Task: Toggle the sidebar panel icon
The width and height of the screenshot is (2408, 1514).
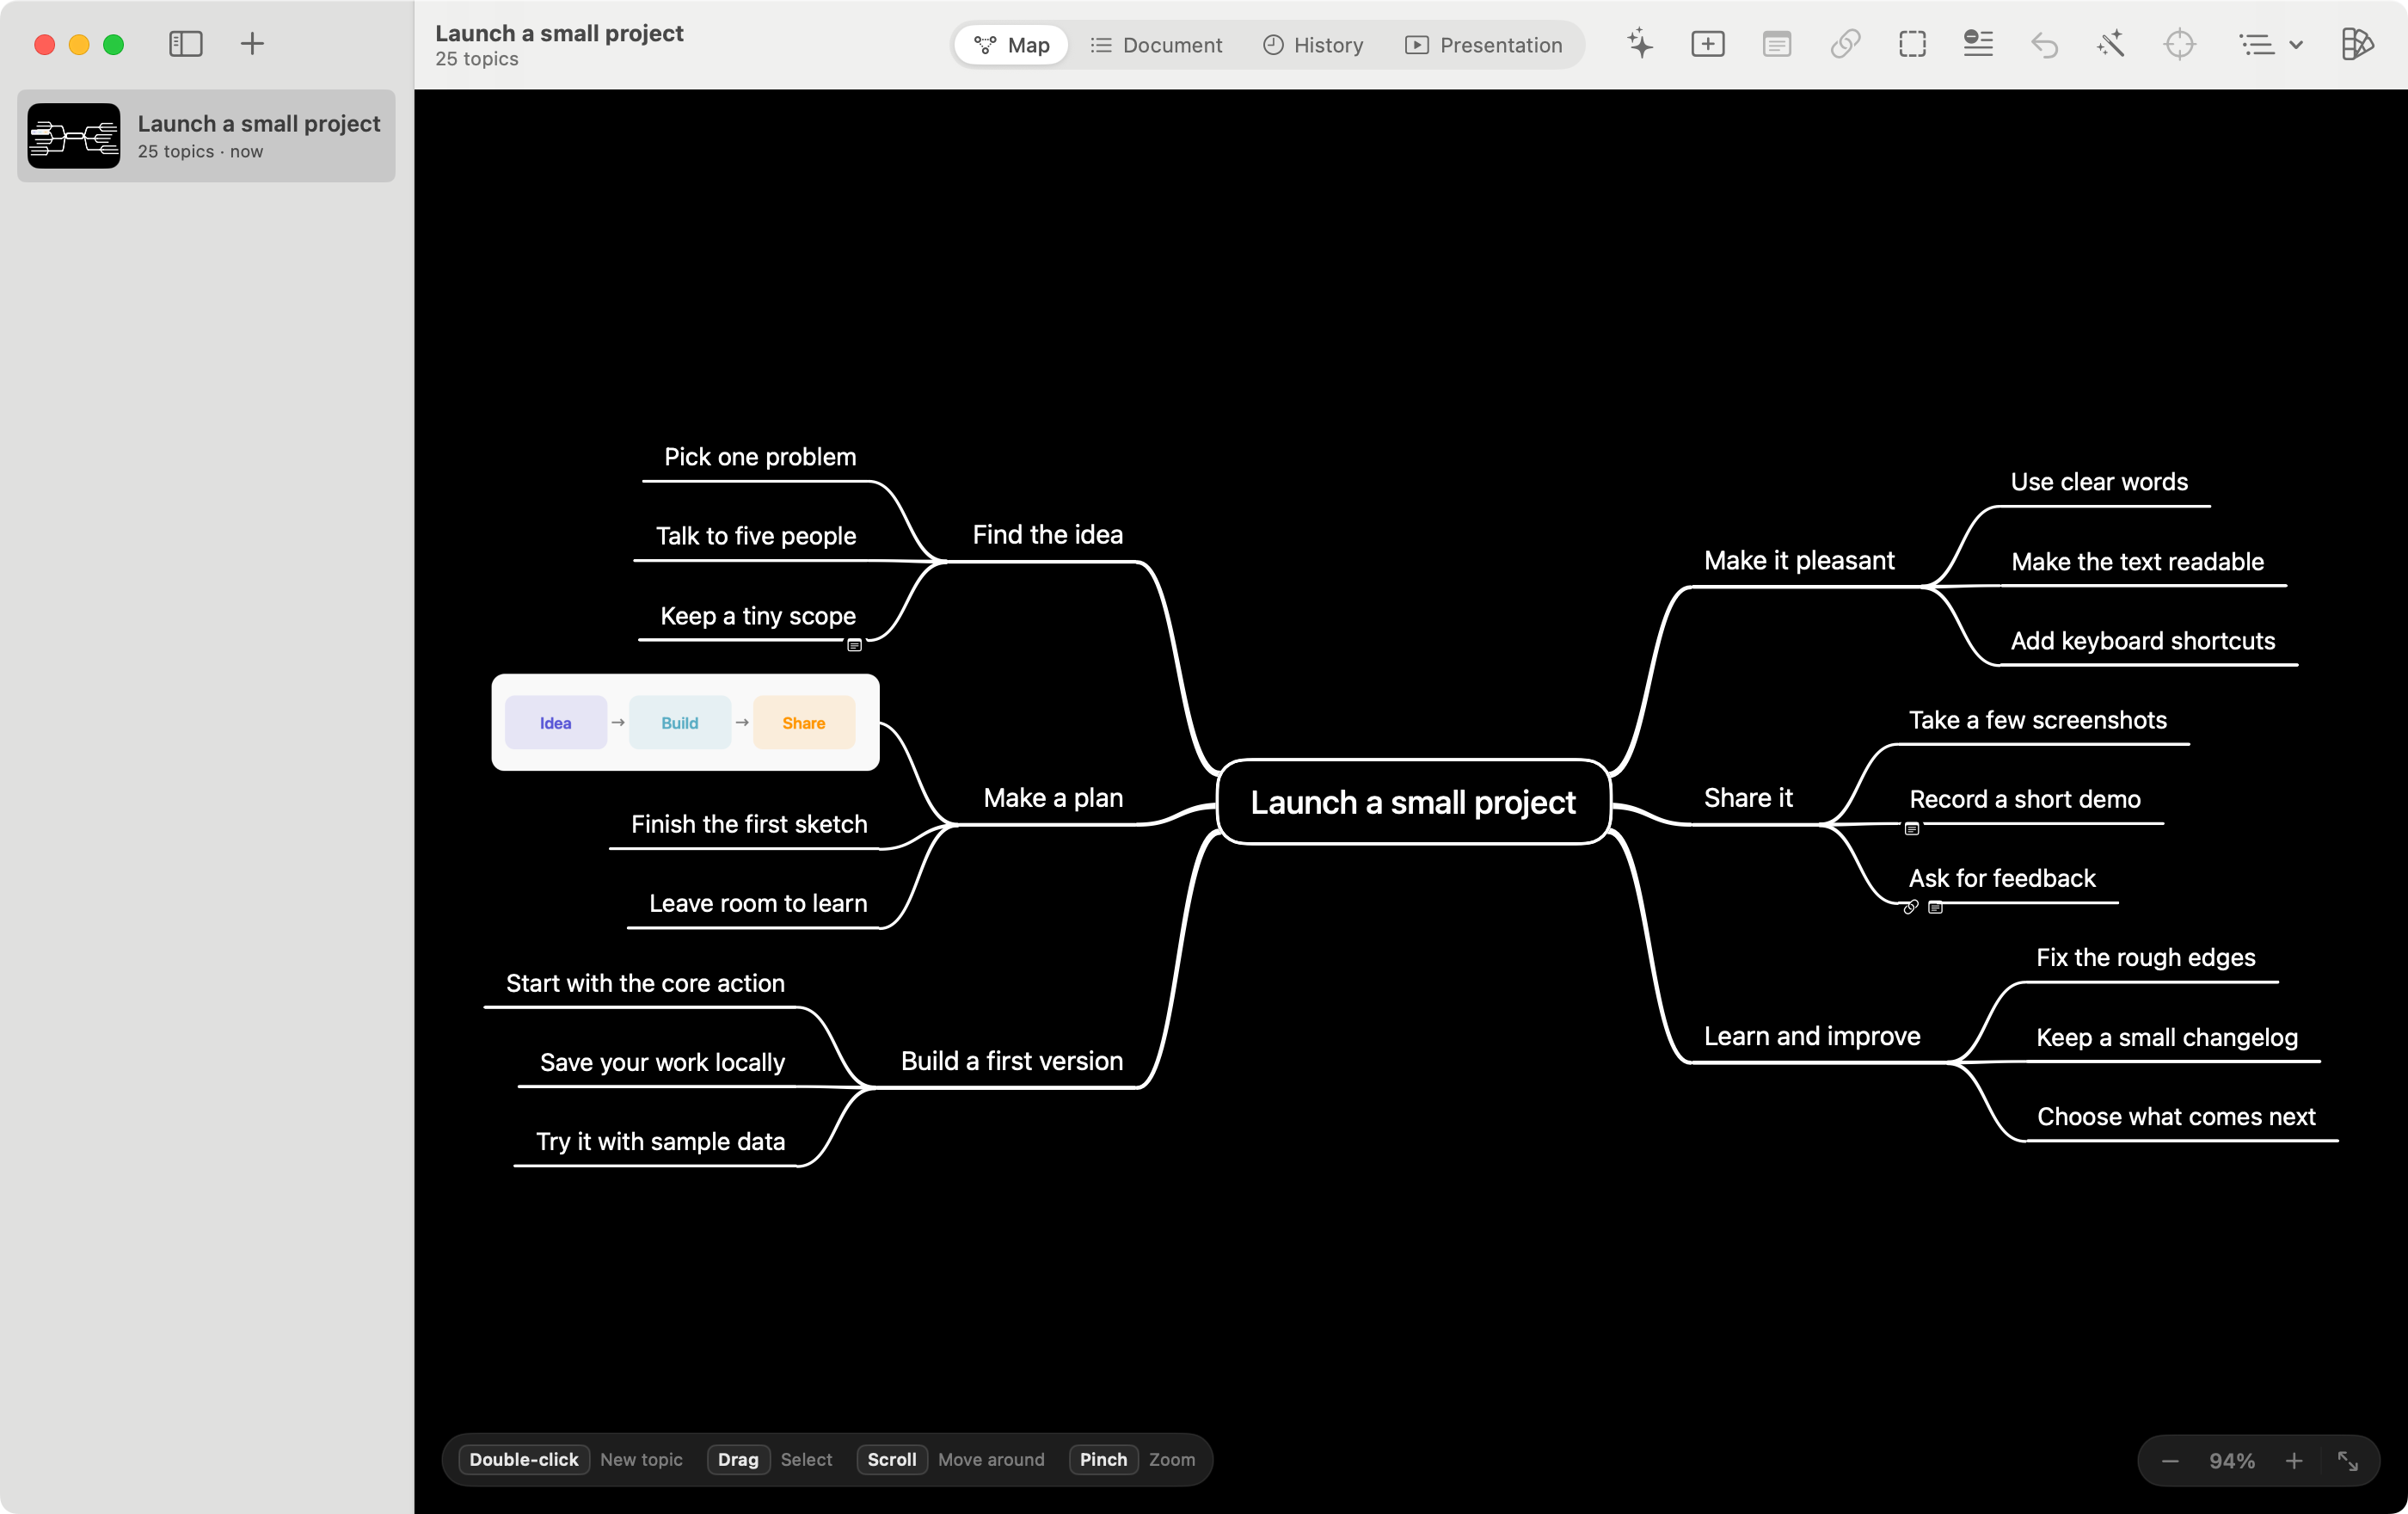Action: pyautogui.click(x=186, y=44)
